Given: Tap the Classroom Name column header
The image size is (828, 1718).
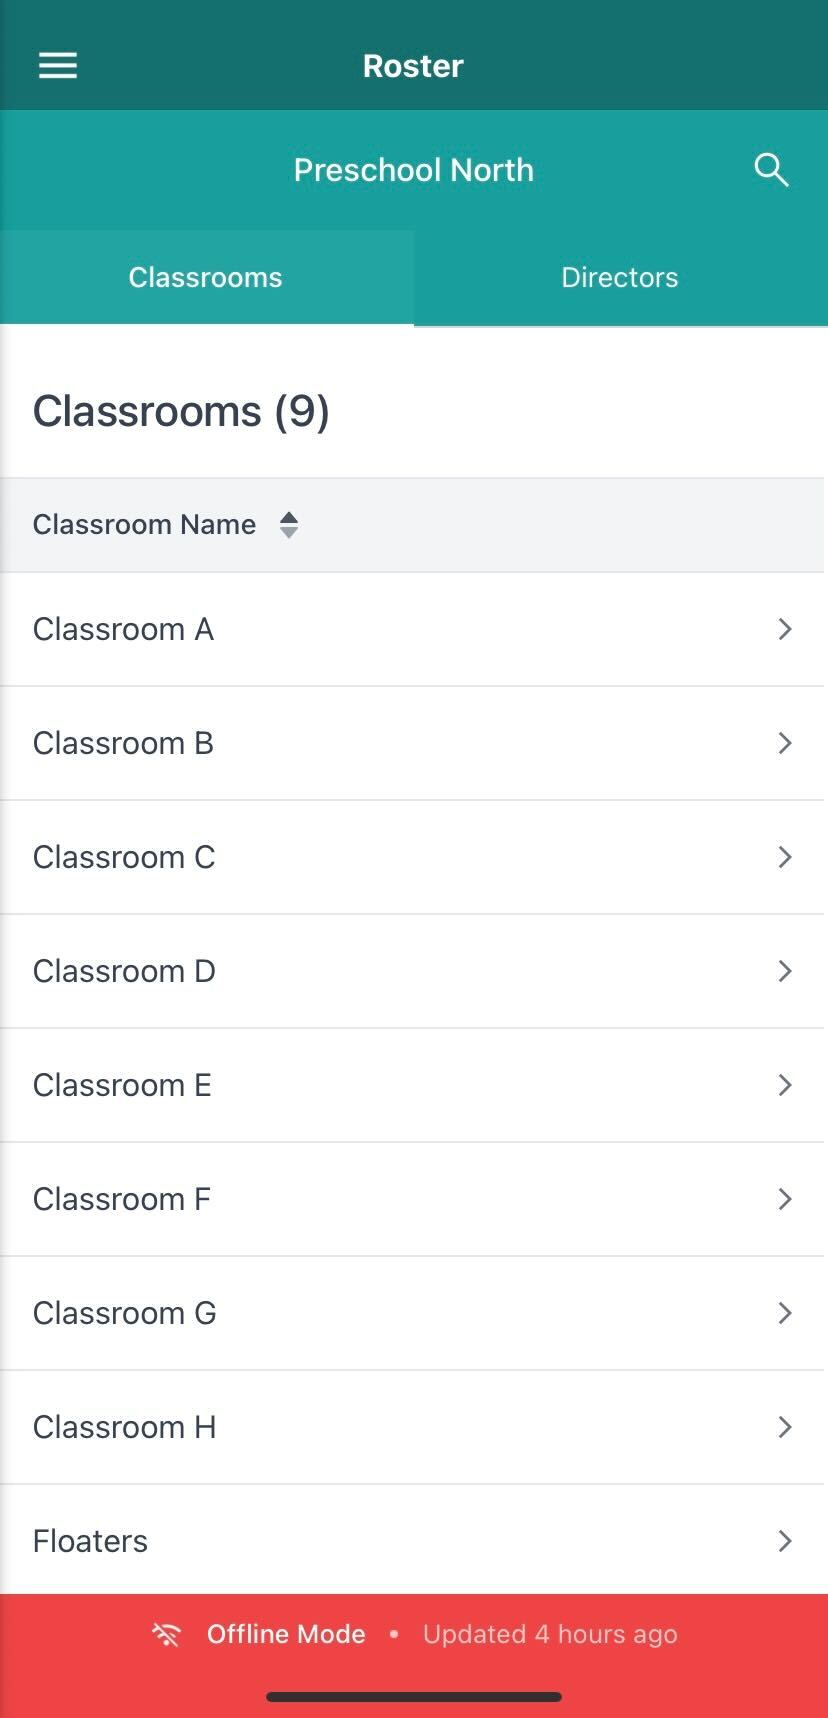Looking at the screenshot, I should click(x=145, y=525).
